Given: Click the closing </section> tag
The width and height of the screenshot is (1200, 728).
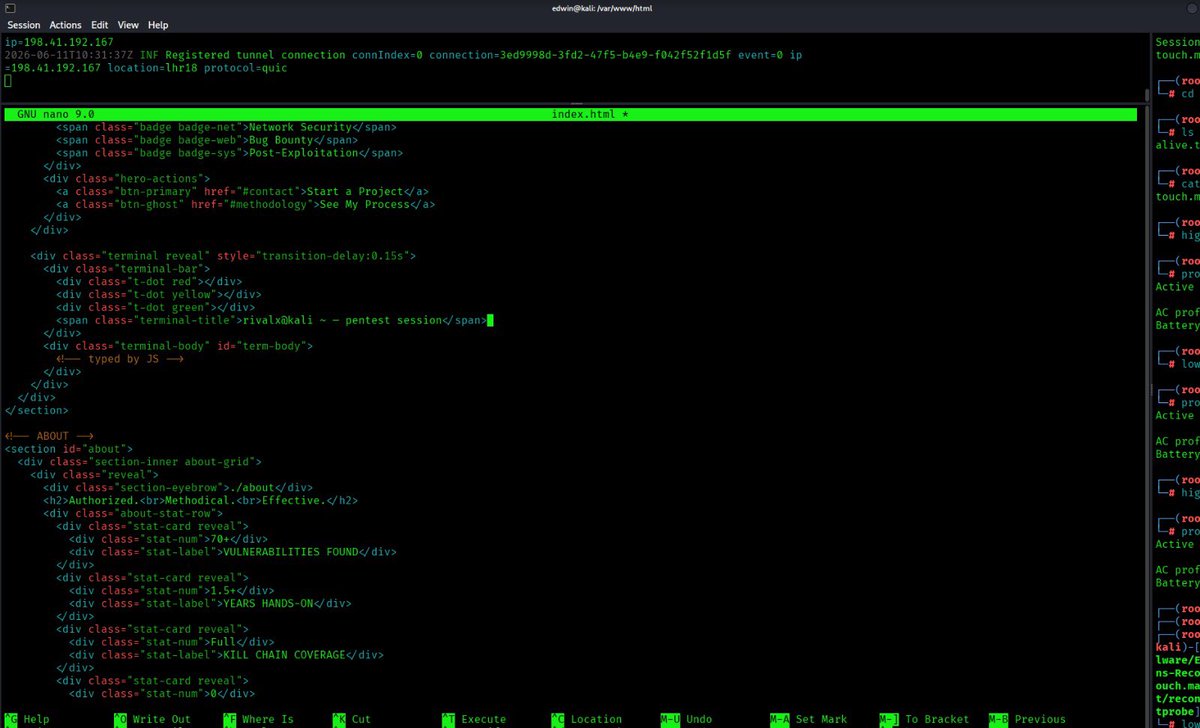Looking at the screenshot, I should tap(37, 410).
